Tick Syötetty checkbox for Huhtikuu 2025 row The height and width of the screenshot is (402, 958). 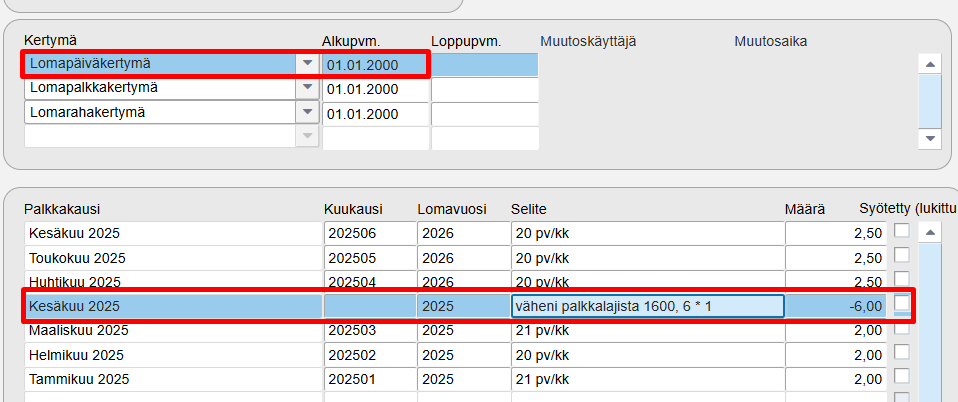(x=902, y=279)
